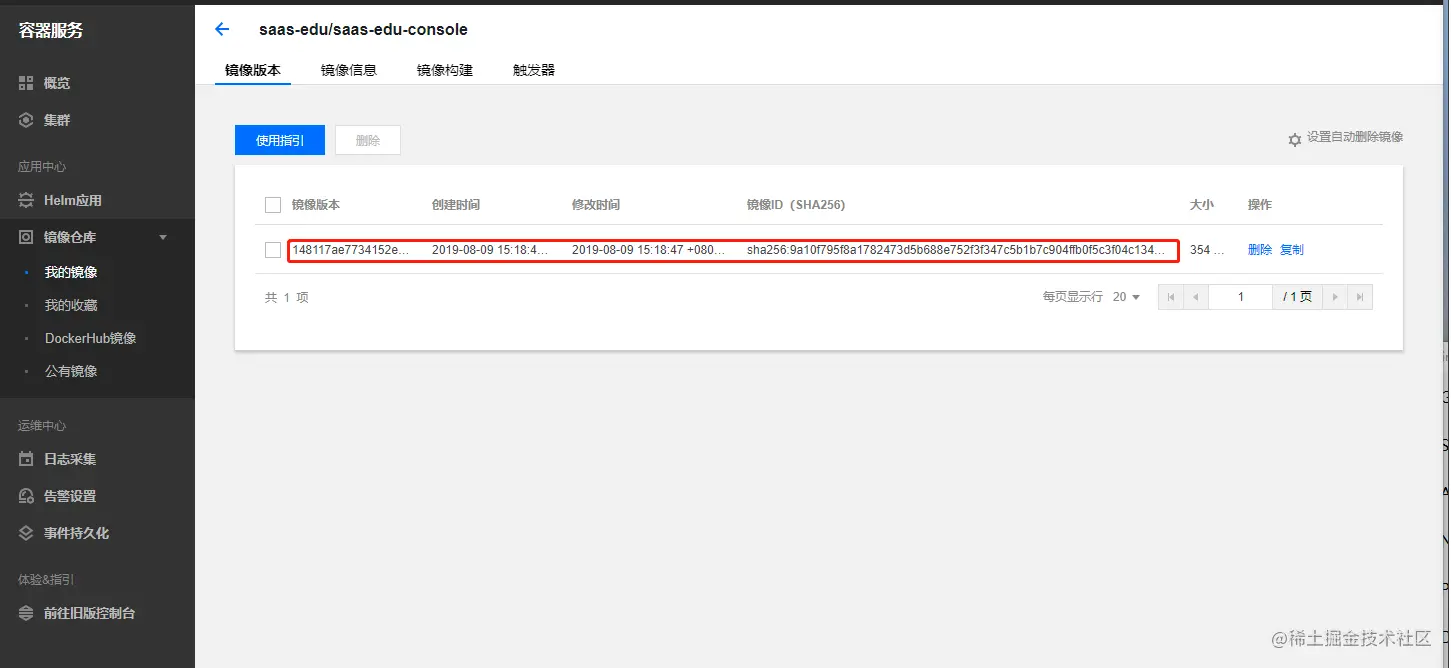Click the gear icon for auto-delete settings
Screen dimensions: 1451x668
[1295, 140]
